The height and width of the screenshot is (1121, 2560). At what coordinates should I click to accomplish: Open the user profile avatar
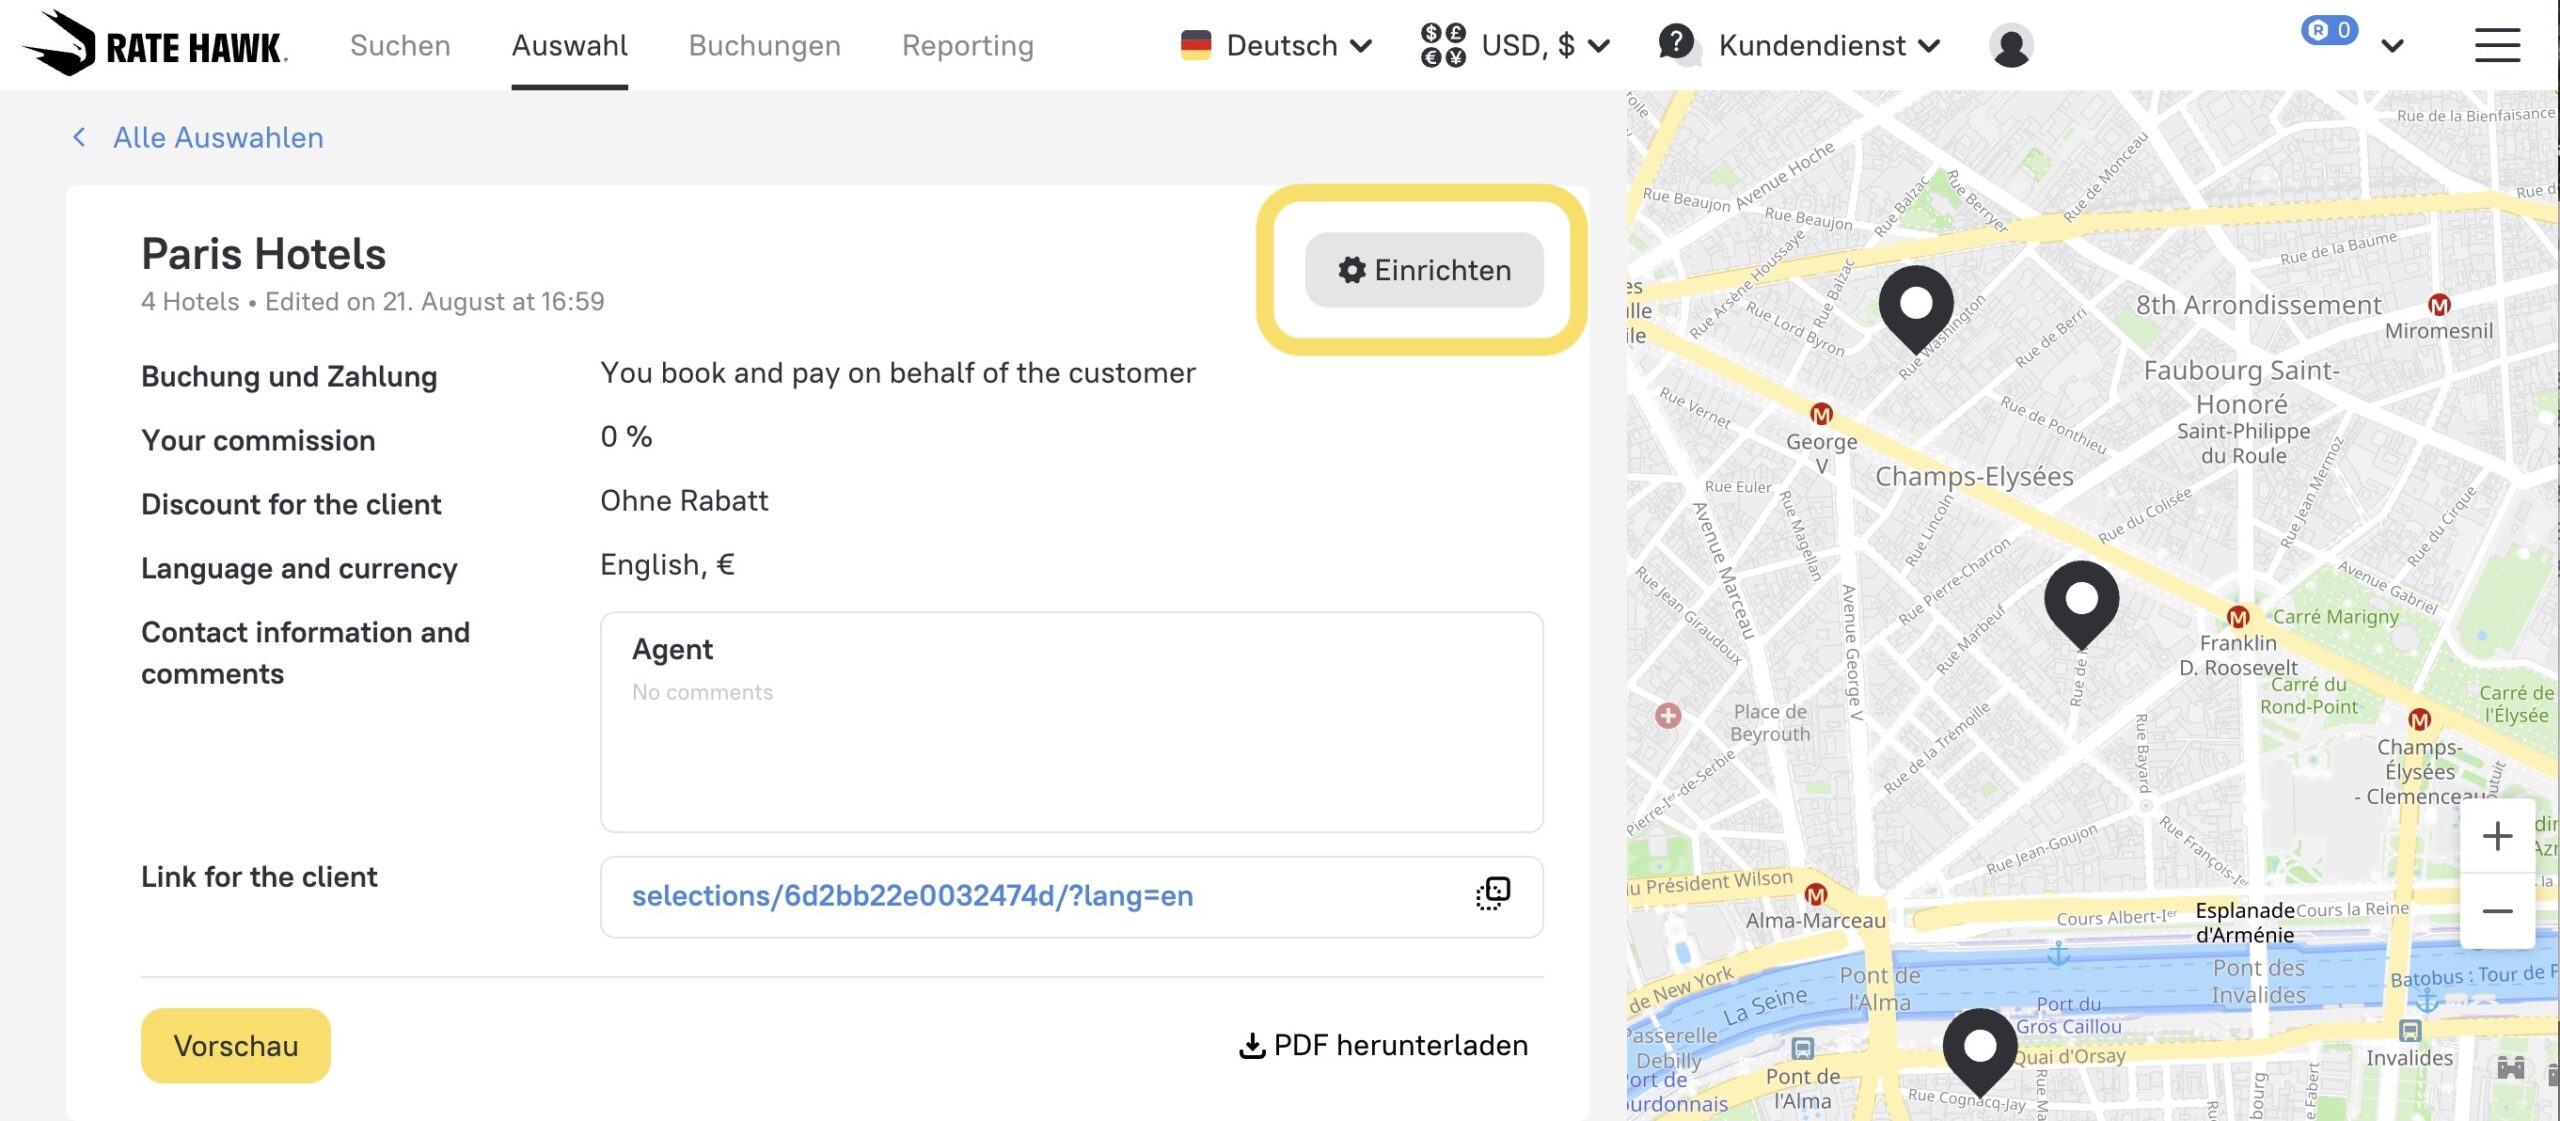pos(2010,46)
